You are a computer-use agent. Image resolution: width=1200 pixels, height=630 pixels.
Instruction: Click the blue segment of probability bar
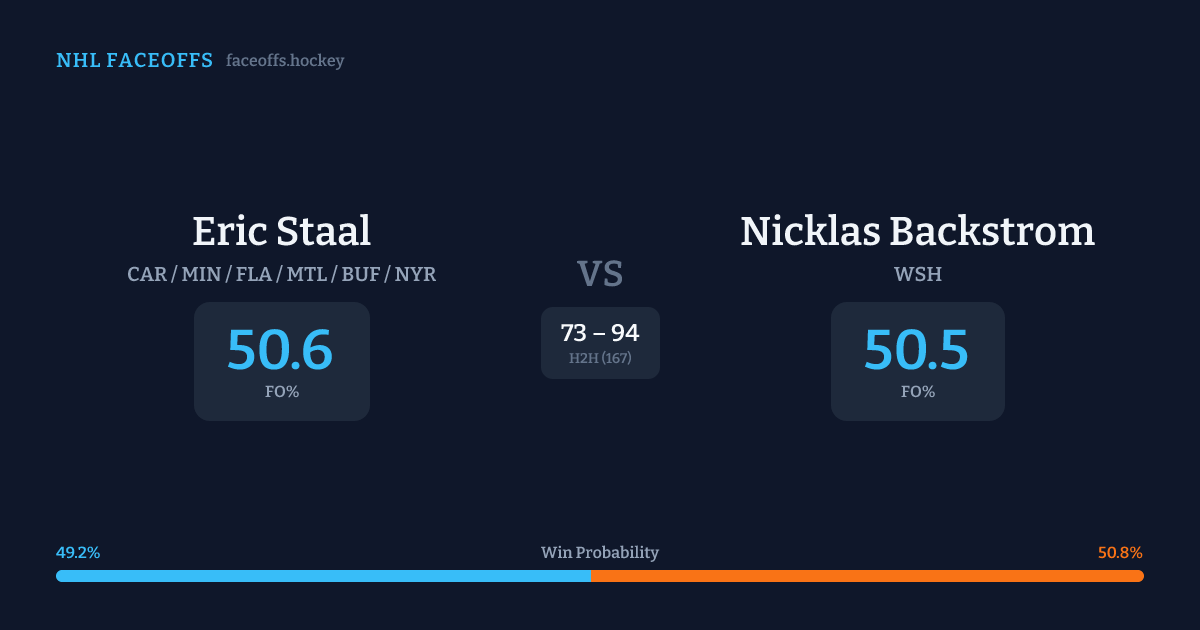pyautogui.click(x=323, y=576)
